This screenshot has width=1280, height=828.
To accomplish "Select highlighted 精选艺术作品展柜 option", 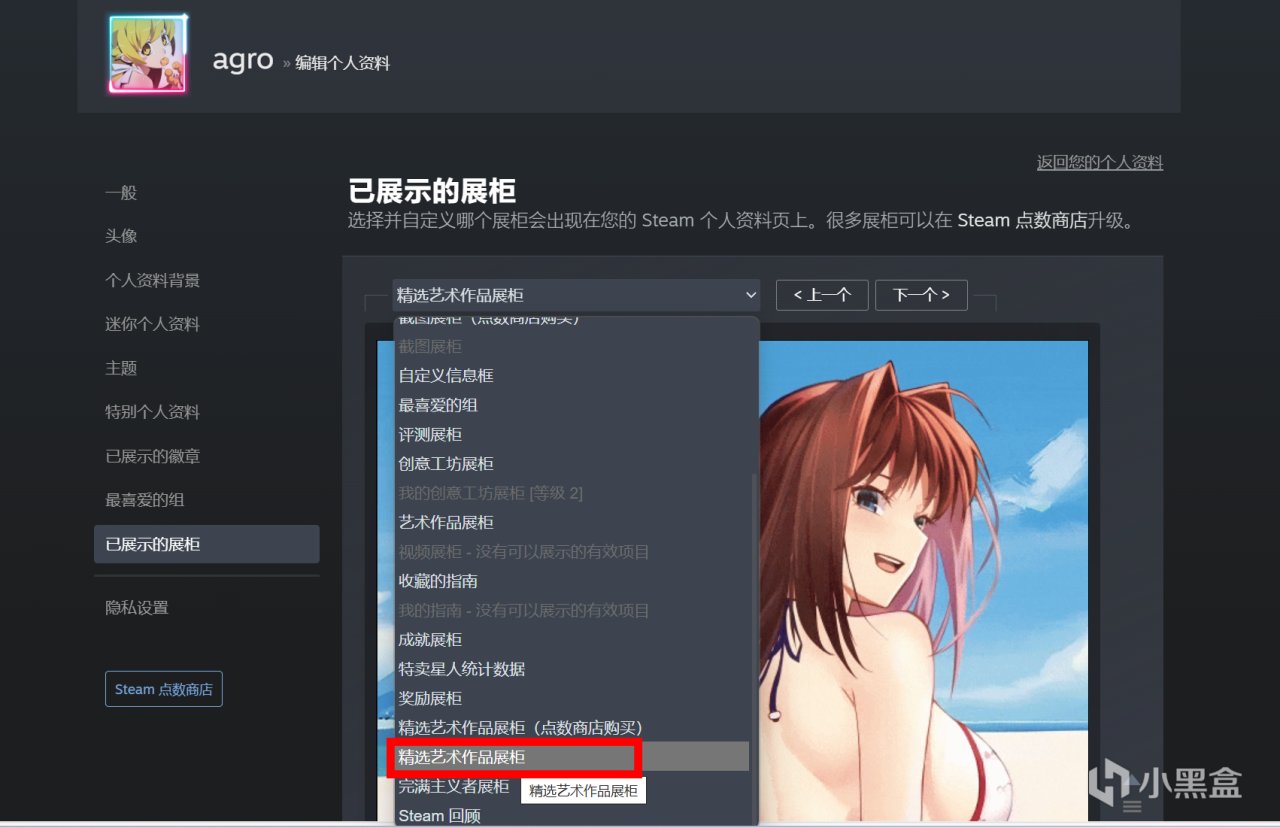I will pos(571,757).
